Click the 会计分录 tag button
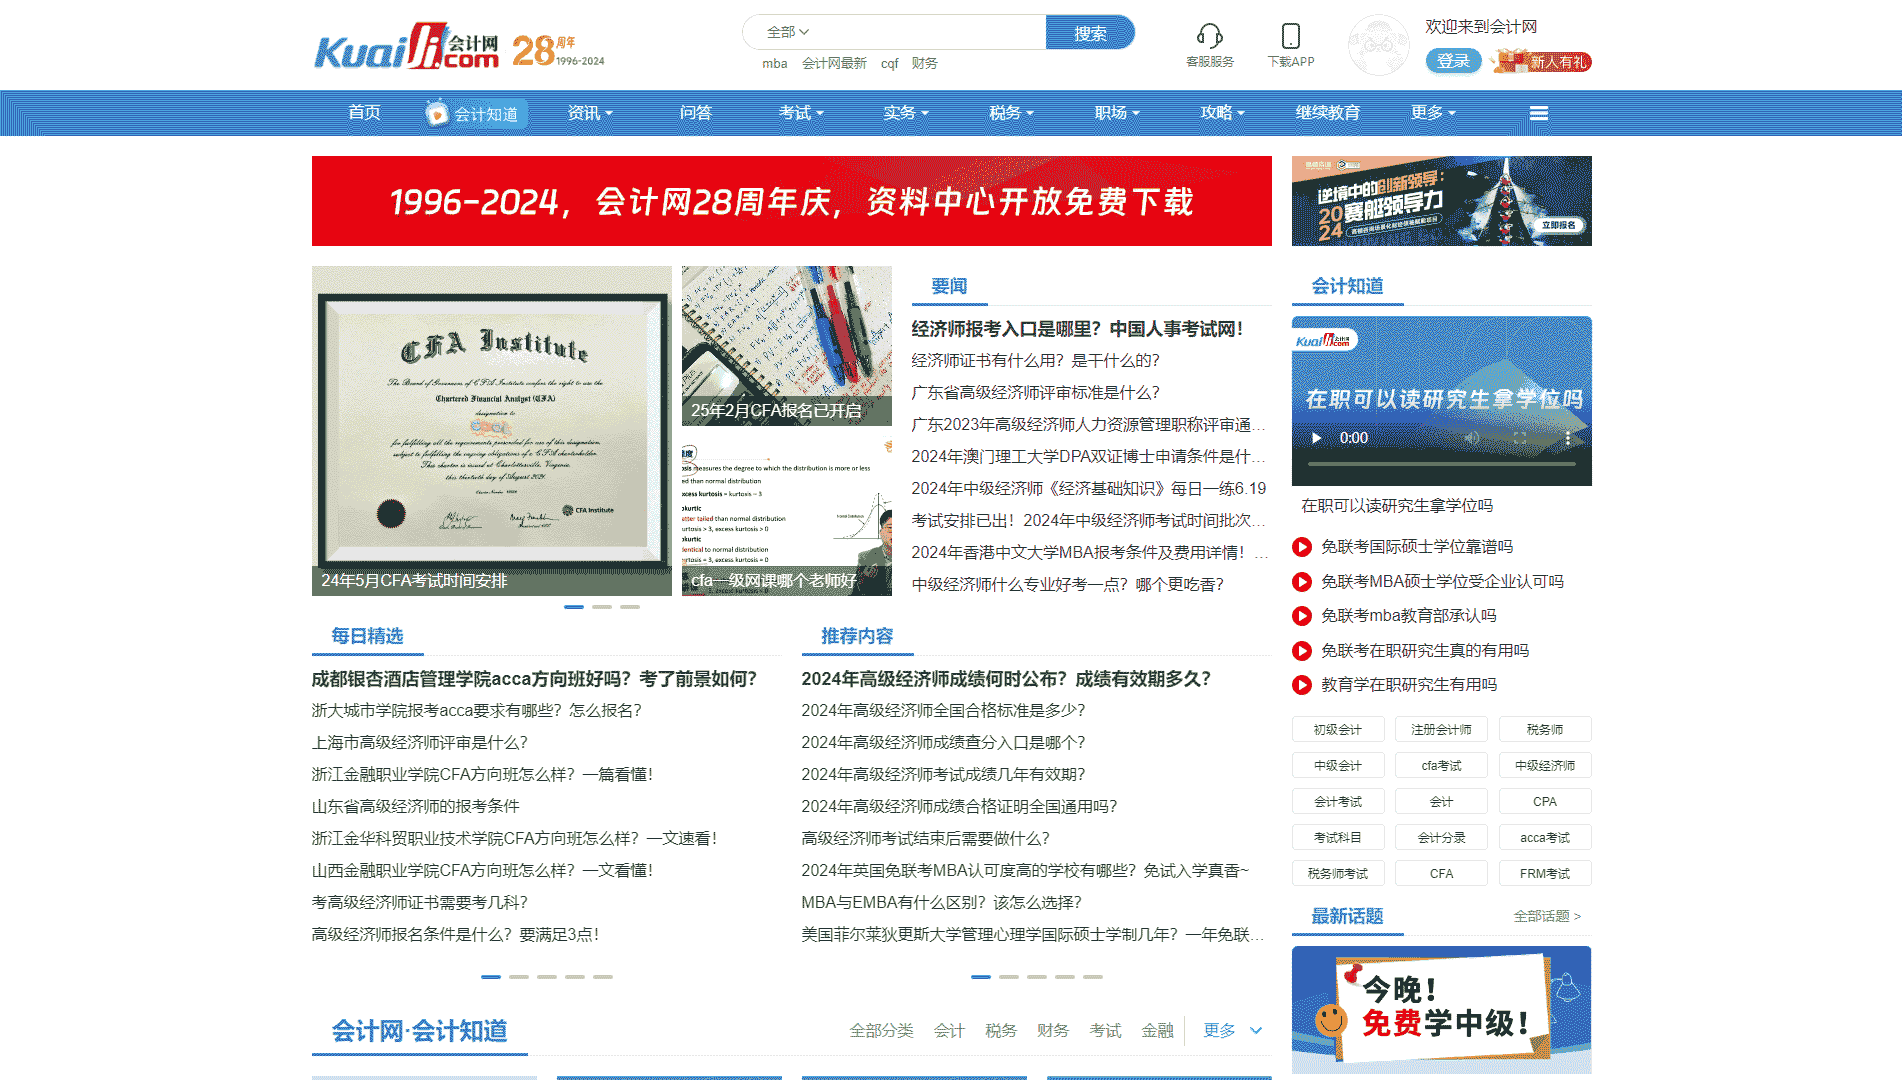Screen dimensions: 1902x1080 tap(1441, 838)
